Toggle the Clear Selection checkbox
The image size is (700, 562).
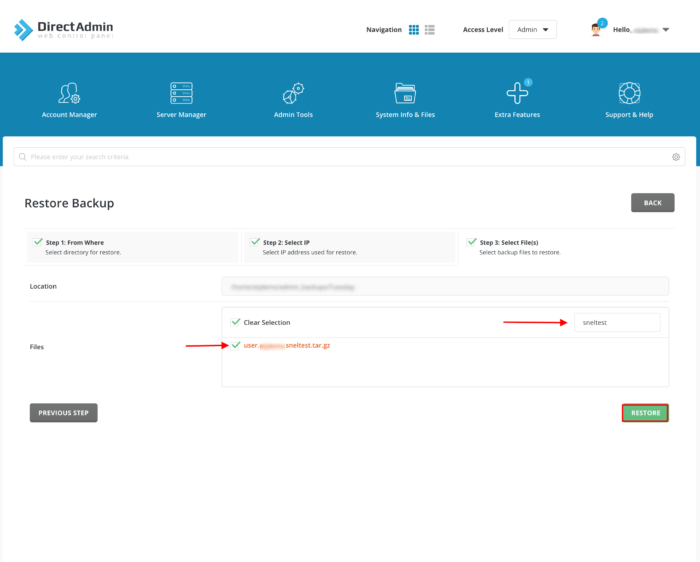pos(236,322)
